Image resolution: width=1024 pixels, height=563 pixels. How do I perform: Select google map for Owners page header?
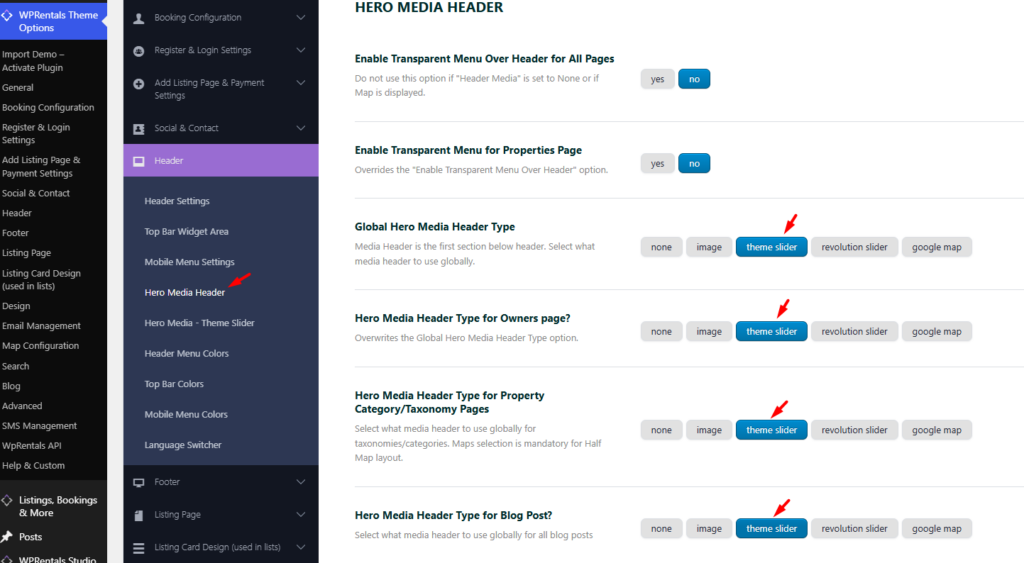click(x=936, y=331)
